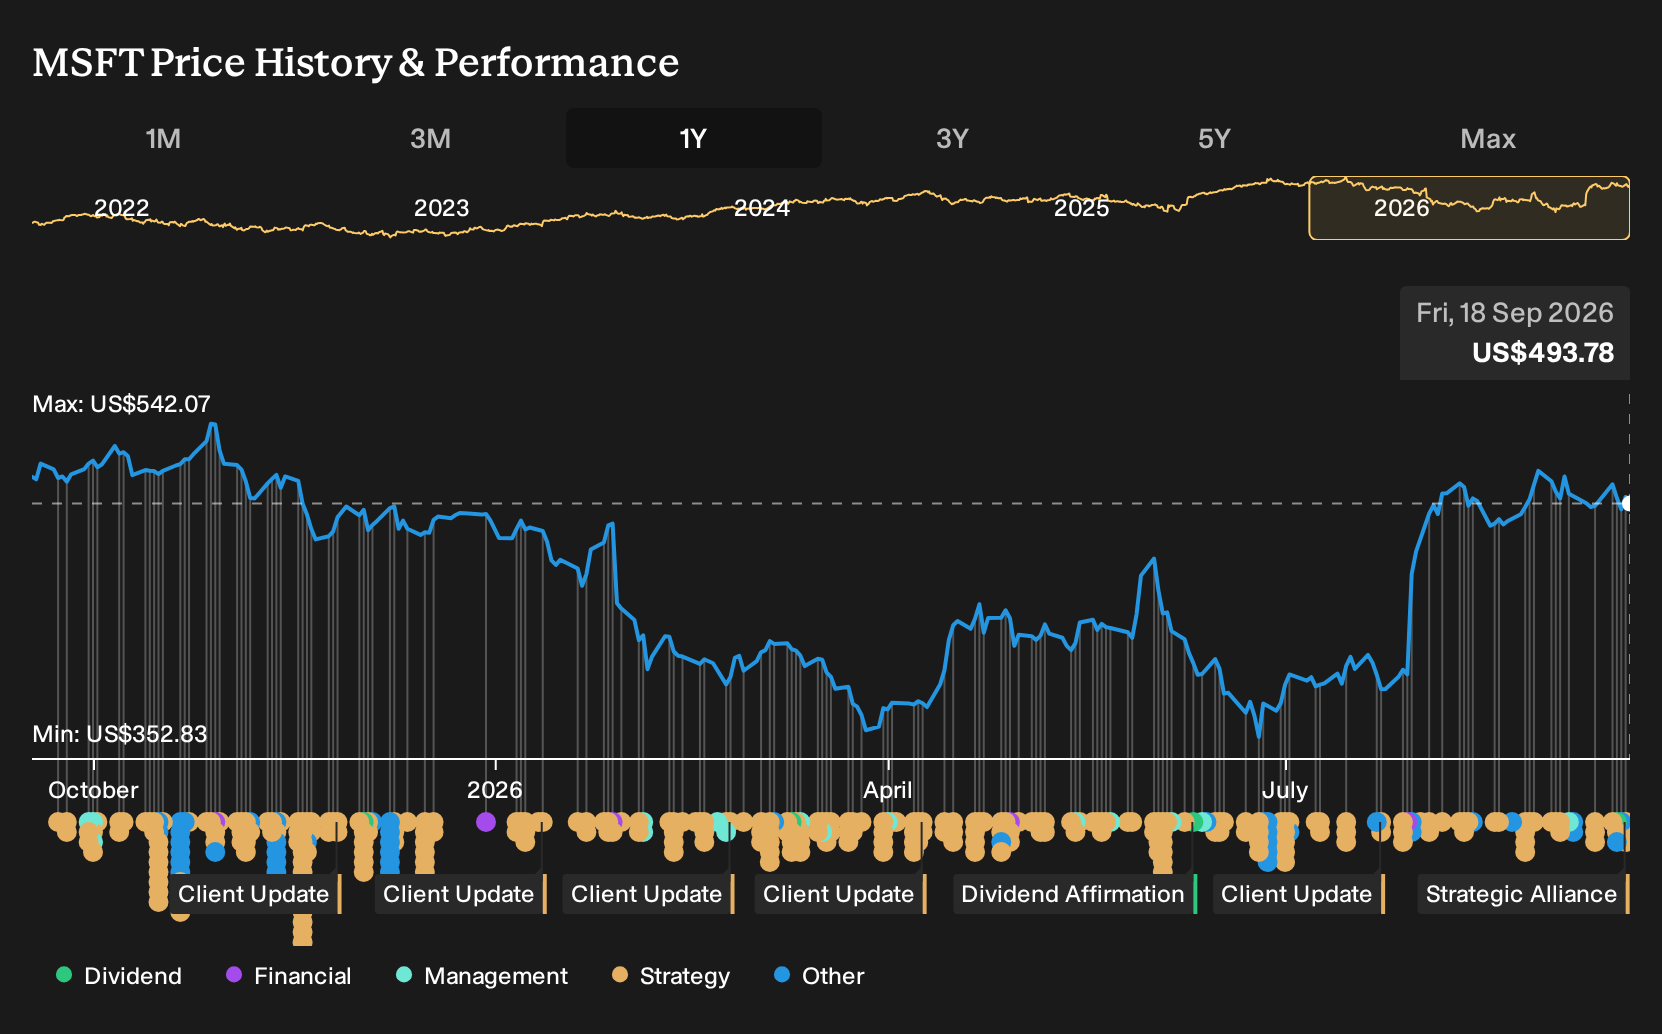Toggle the Financial legend filter
The height and width of the screenshot is (1034, 1662).
(289, 976)
